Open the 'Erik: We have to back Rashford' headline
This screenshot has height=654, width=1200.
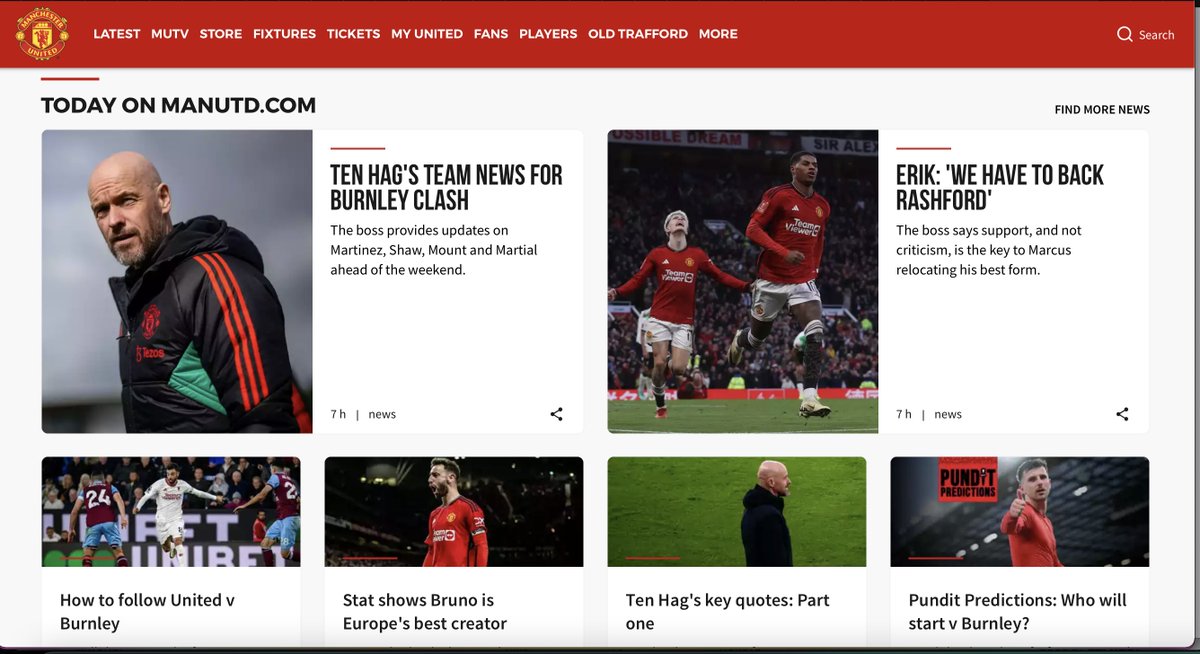1000,188
